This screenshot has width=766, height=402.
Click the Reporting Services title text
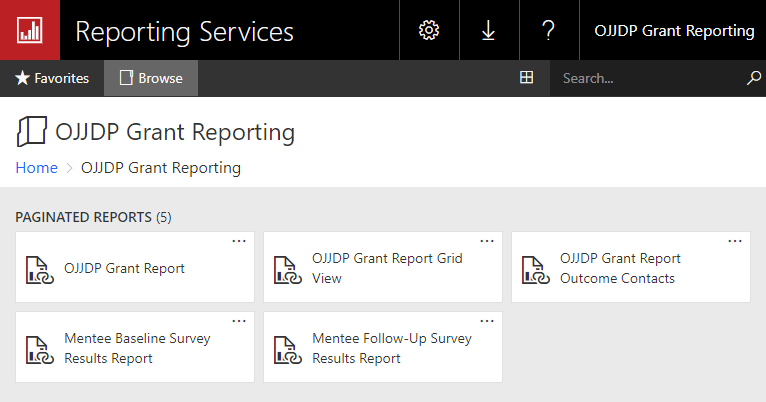(184, 32)
